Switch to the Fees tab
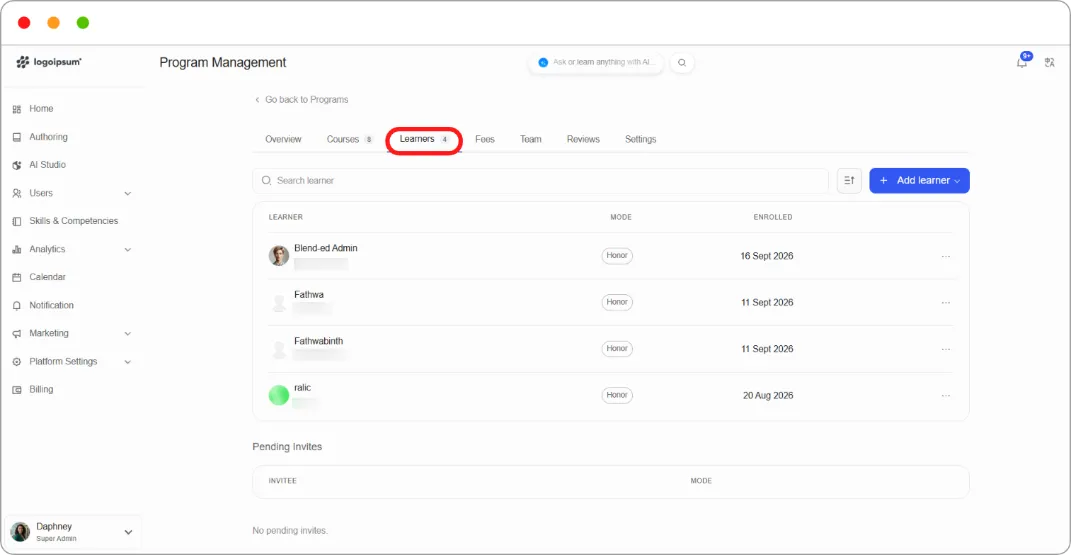 (x=485, y=139)
